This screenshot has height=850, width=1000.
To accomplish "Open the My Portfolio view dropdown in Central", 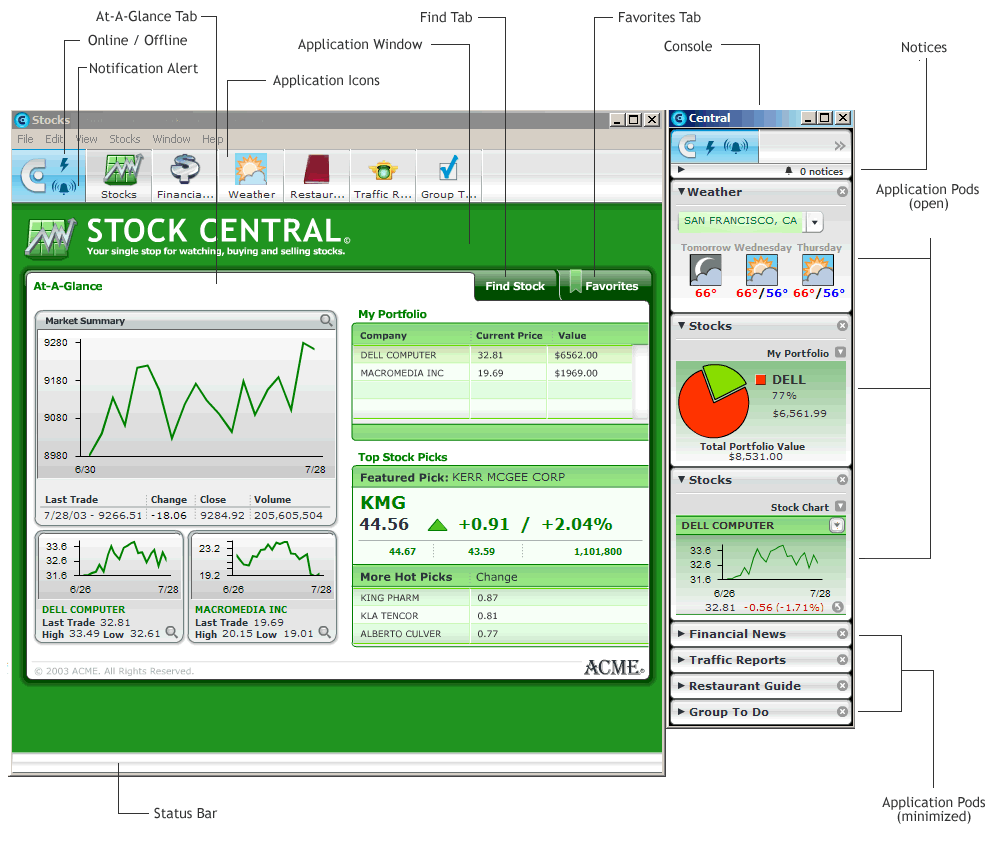I will tap(841, 352).
